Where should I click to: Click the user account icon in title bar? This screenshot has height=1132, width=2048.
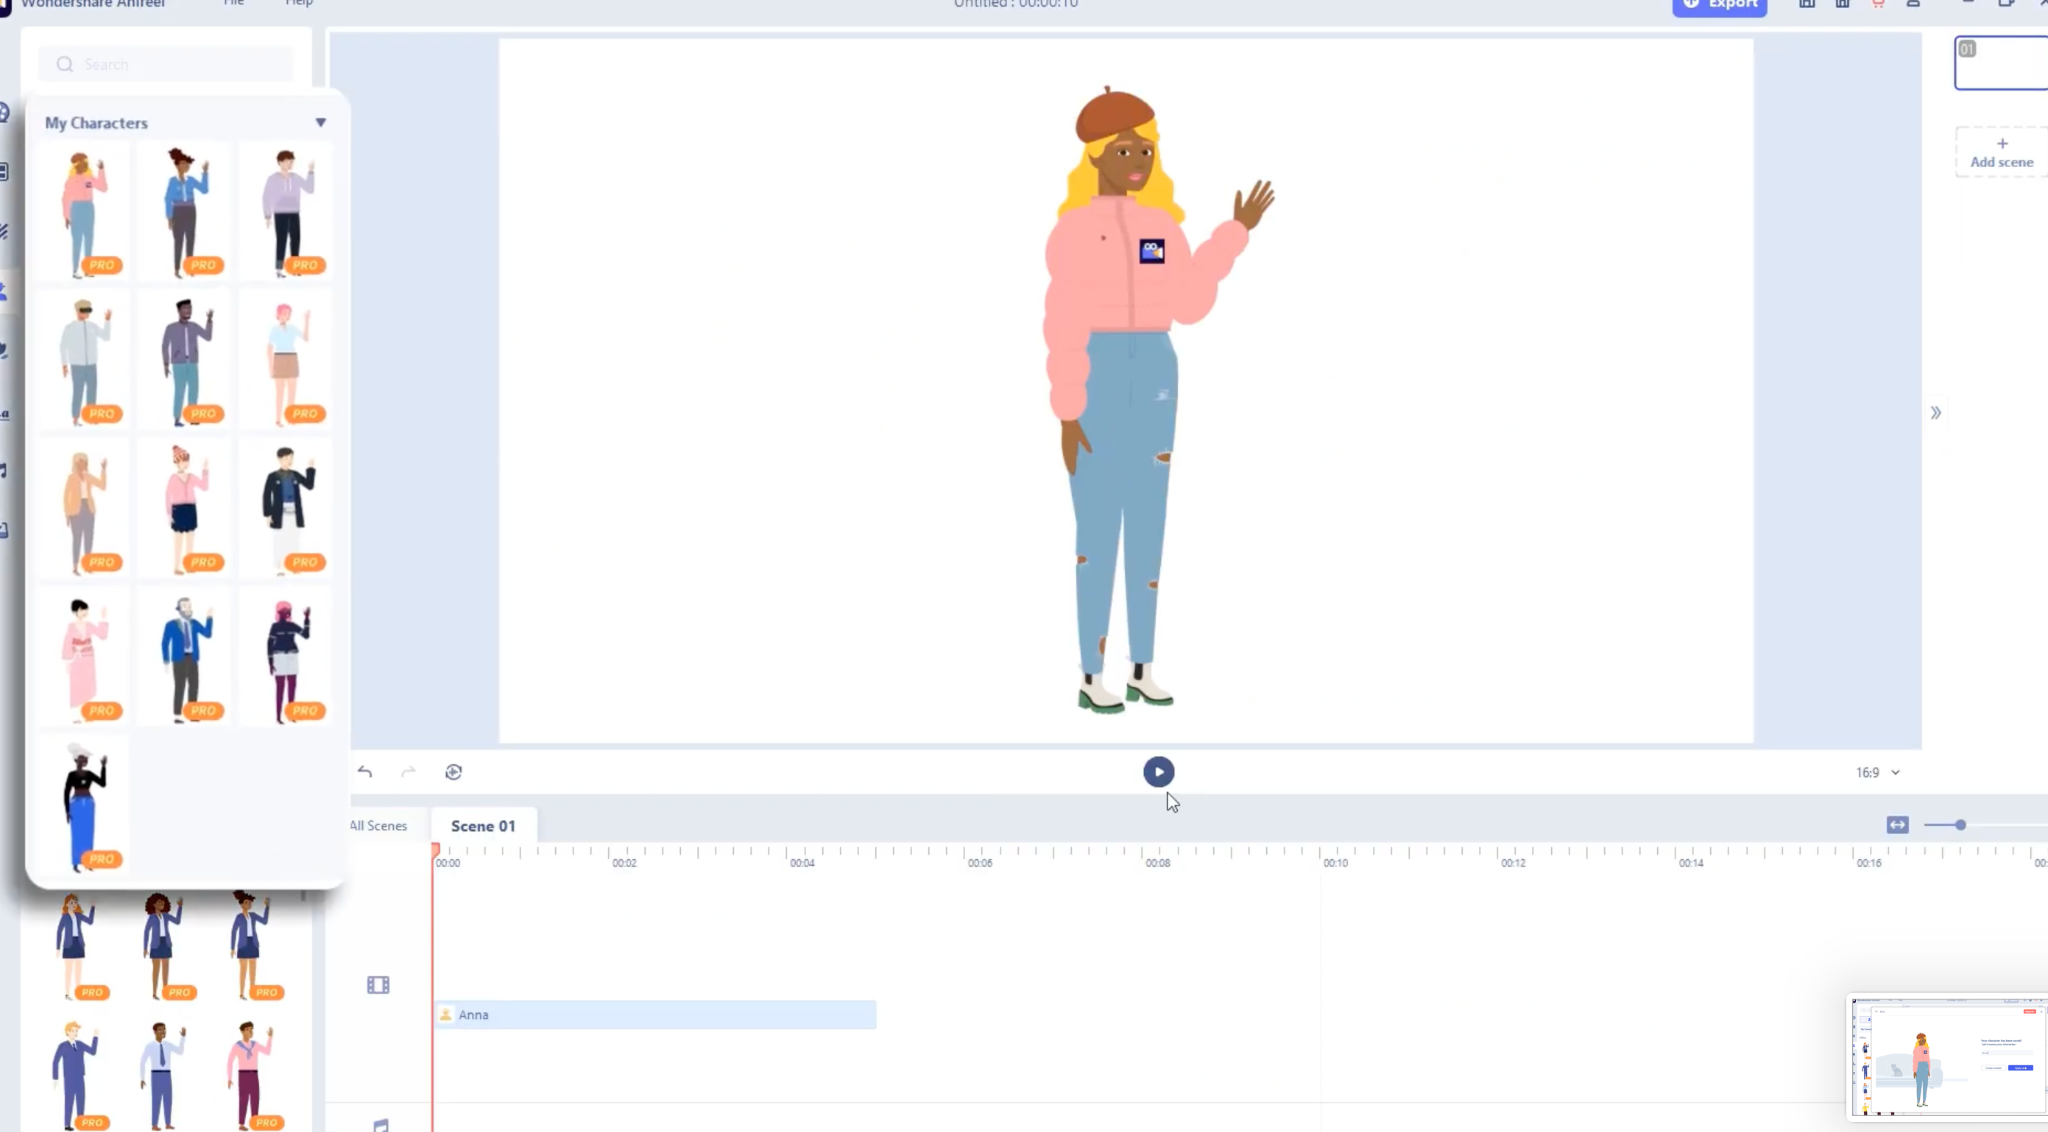[x=1913, y=5]
